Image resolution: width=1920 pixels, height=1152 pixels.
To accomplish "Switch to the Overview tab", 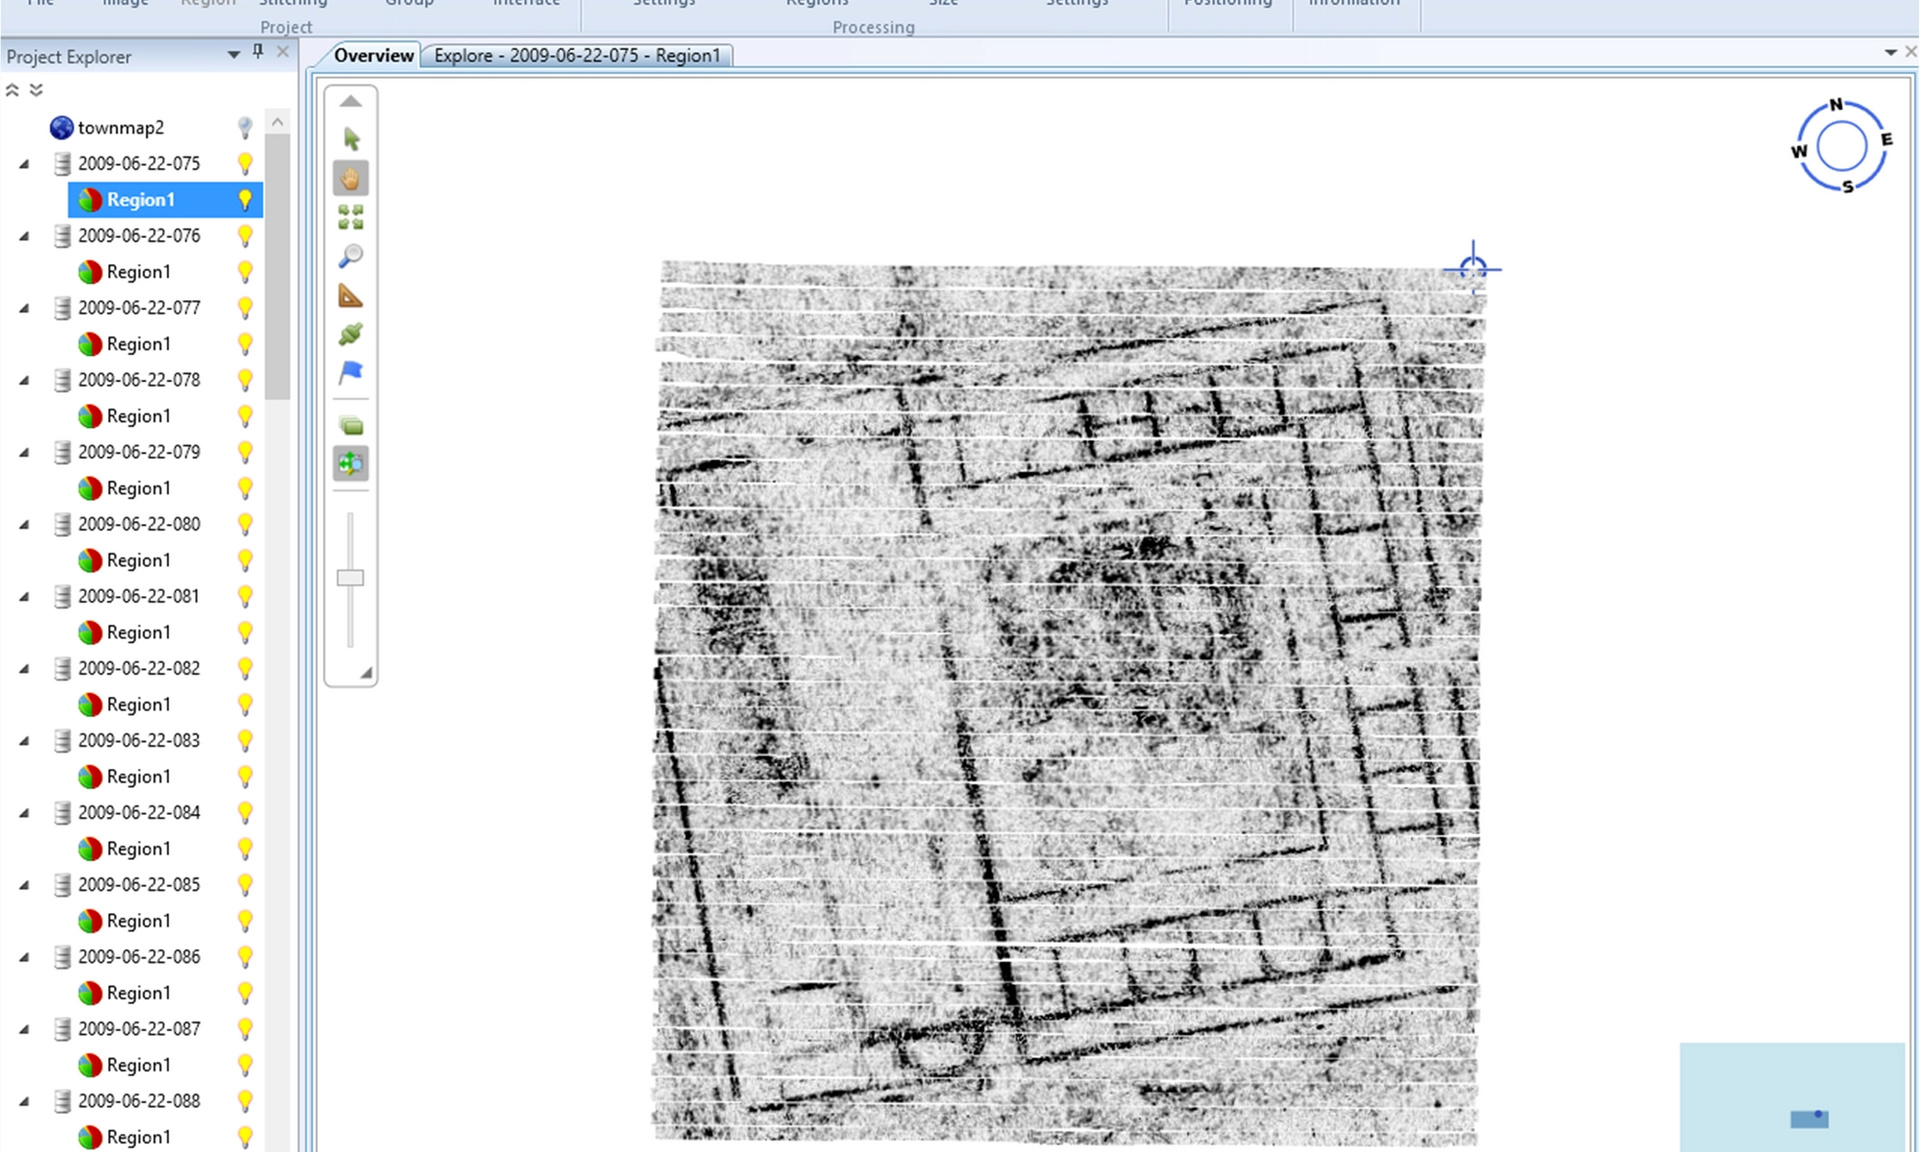I will [x=373, y=56].
